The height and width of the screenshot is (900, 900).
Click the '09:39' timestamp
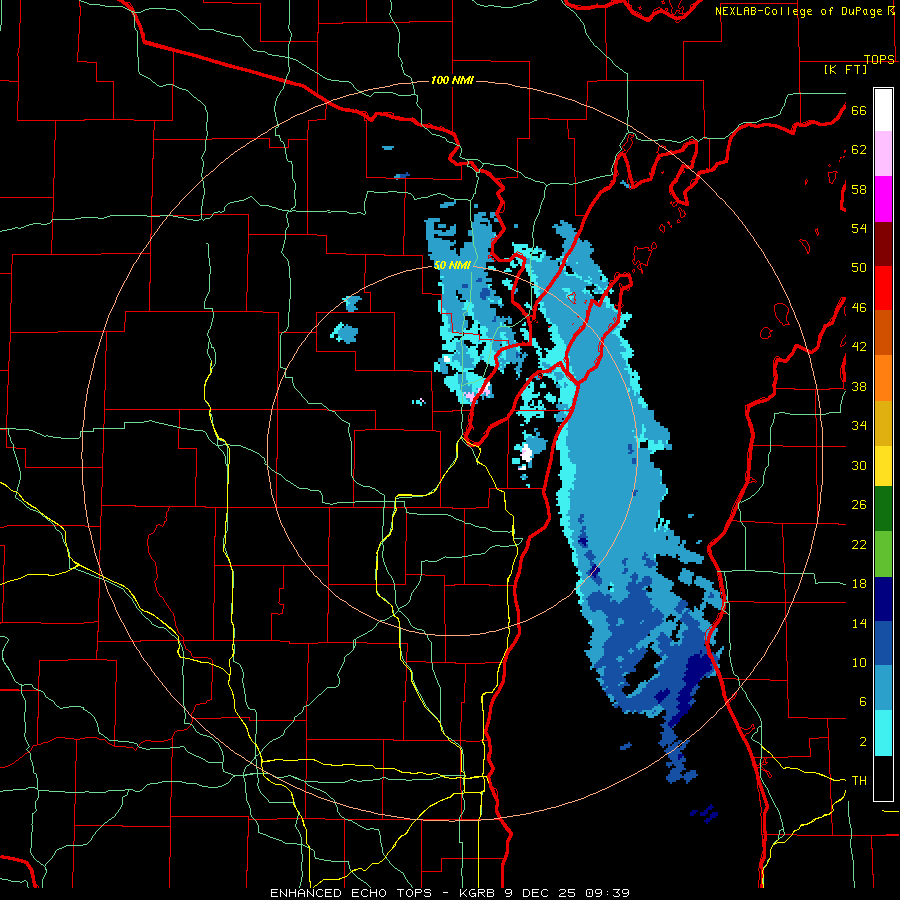[607, 893]
